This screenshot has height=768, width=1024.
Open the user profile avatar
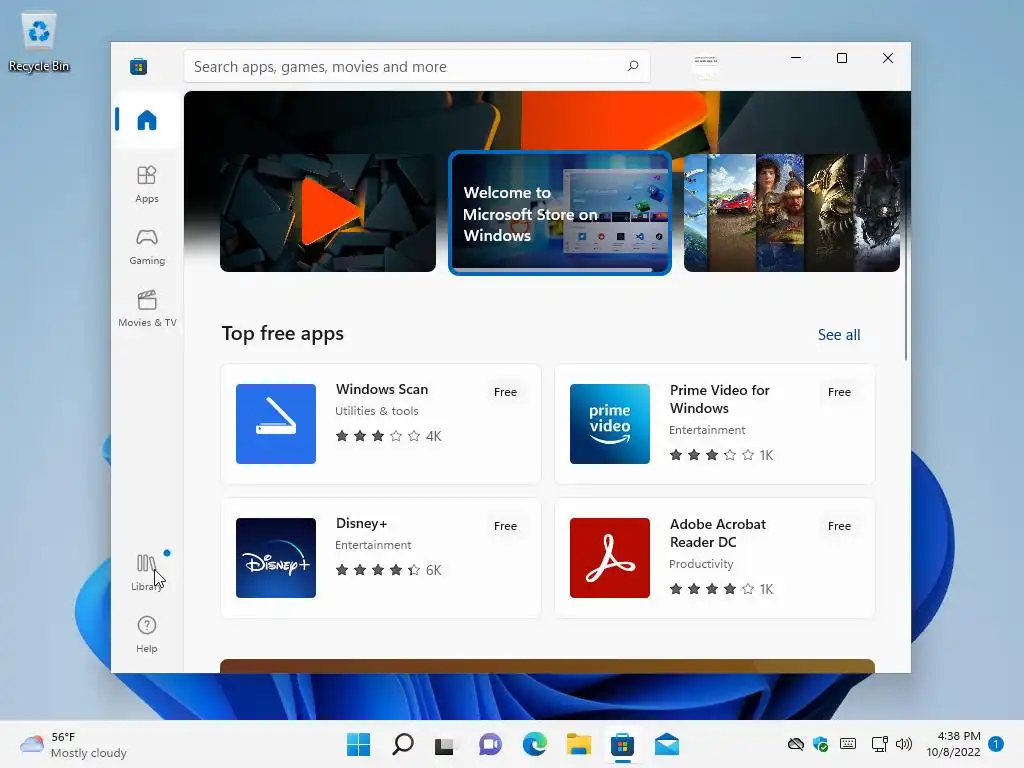[x=705, y=66]
